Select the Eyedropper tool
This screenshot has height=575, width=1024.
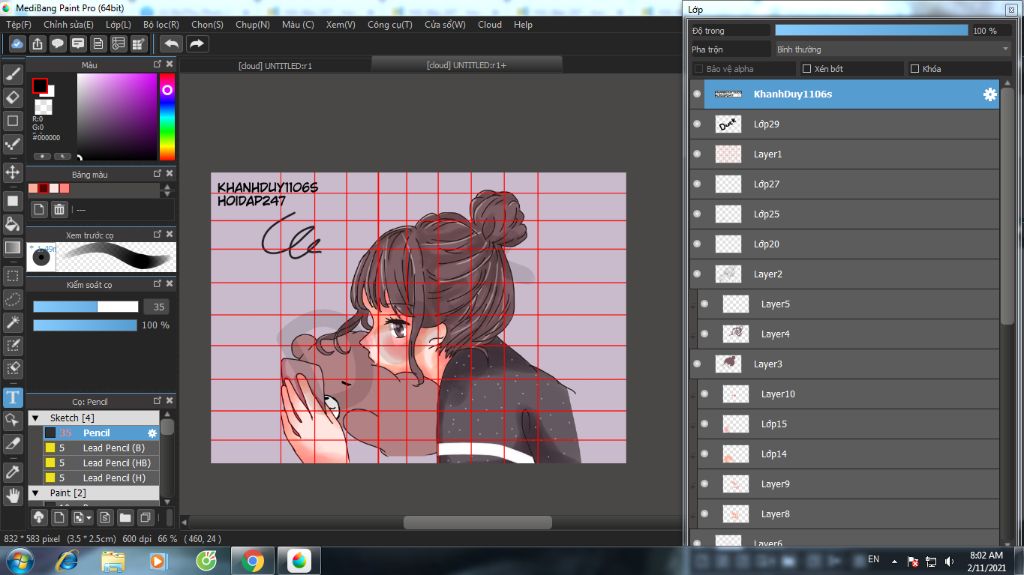pos(12,472)
